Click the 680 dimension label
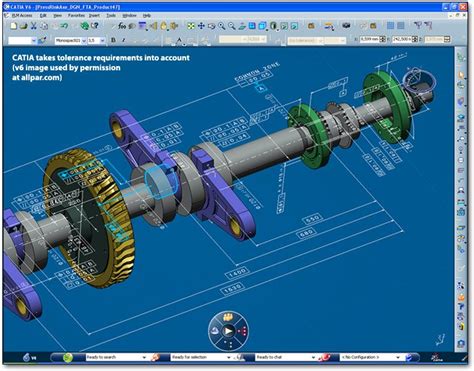Viewport: 474px width, 371px height. coord(306,233)
